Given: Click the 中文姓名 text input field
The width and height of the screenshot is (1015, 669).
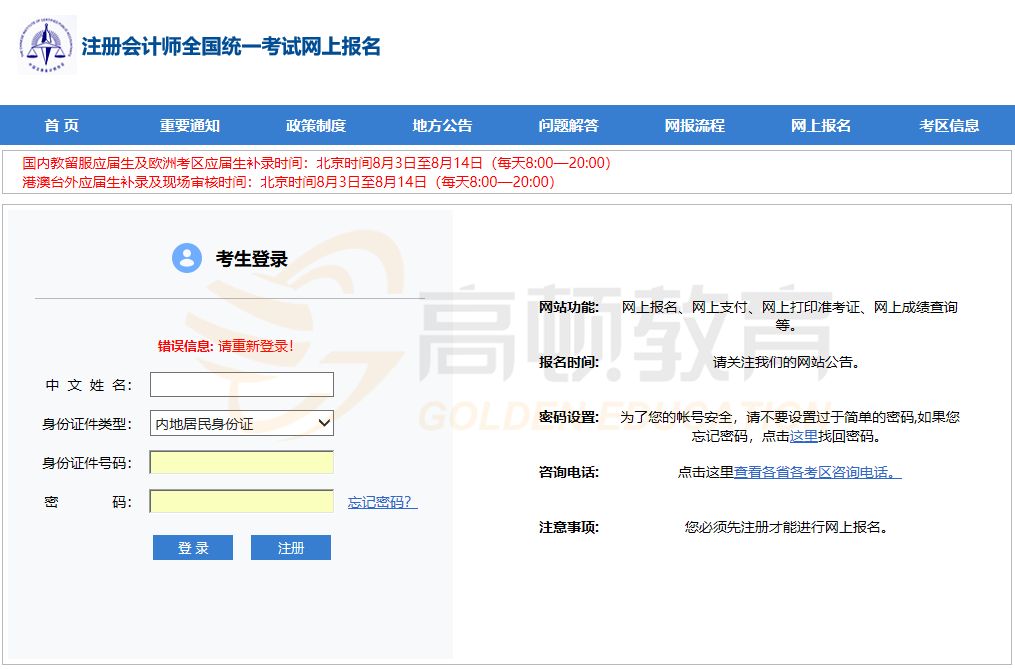Looking at the screenshot, I should pos(241,385).
